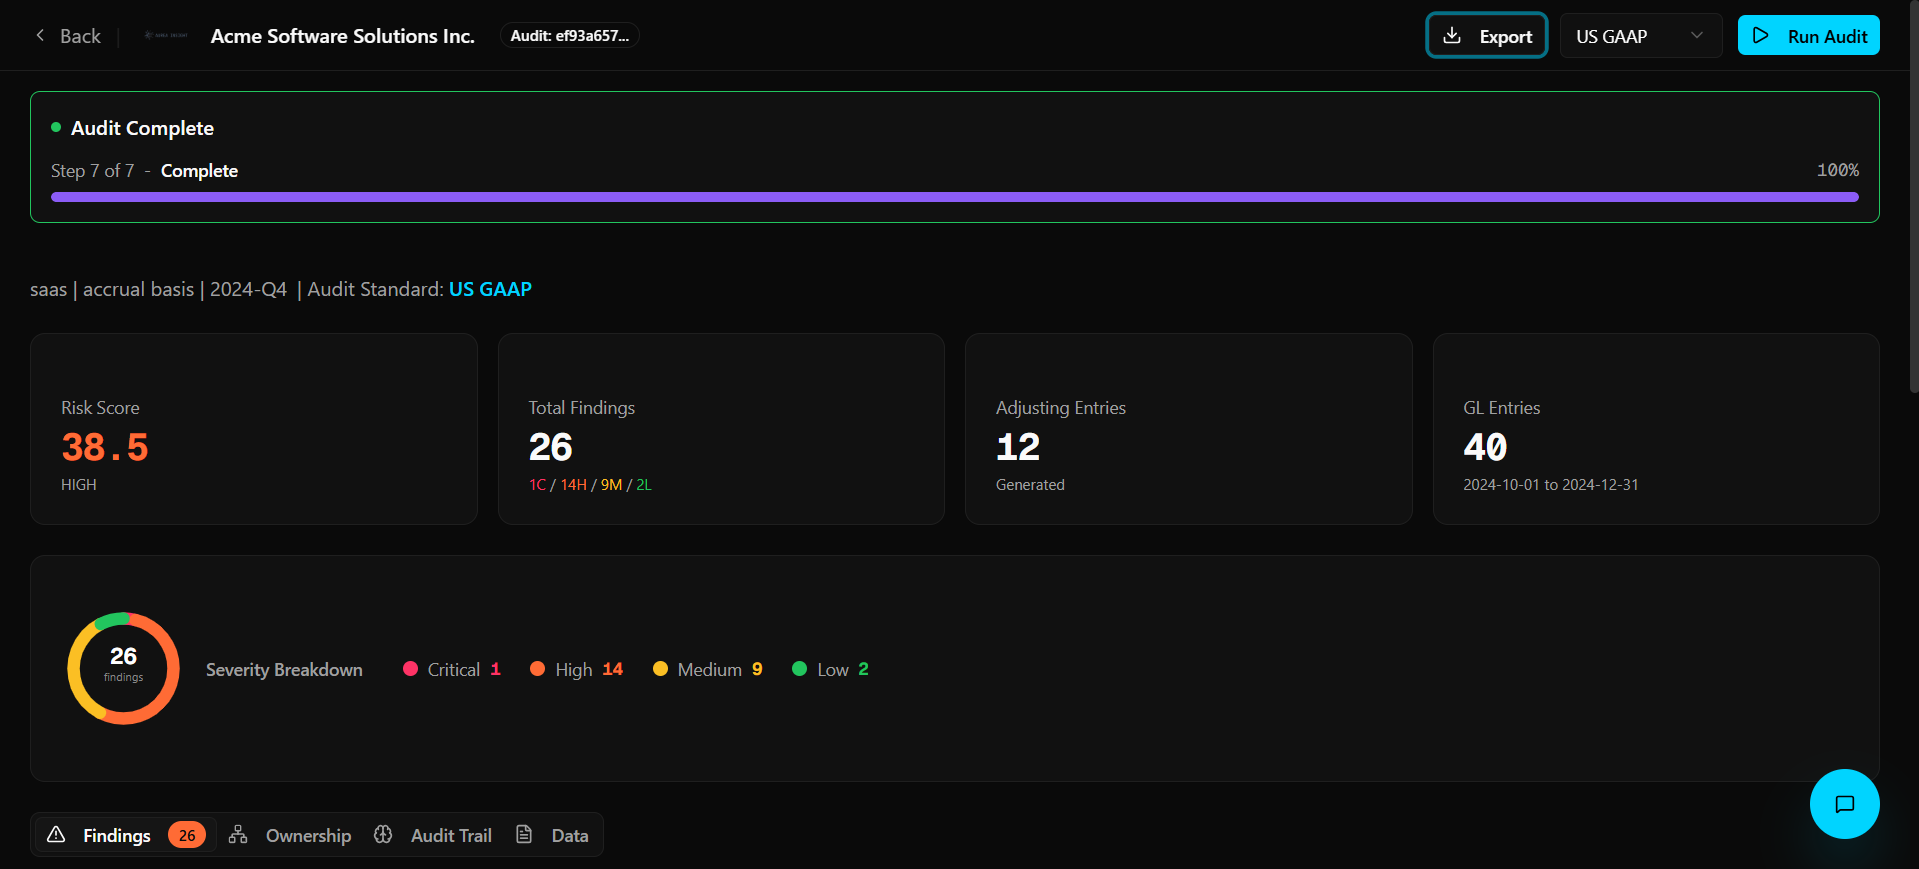Click the Audit: ef93a657... ID badge

click(x=570, y=36)
